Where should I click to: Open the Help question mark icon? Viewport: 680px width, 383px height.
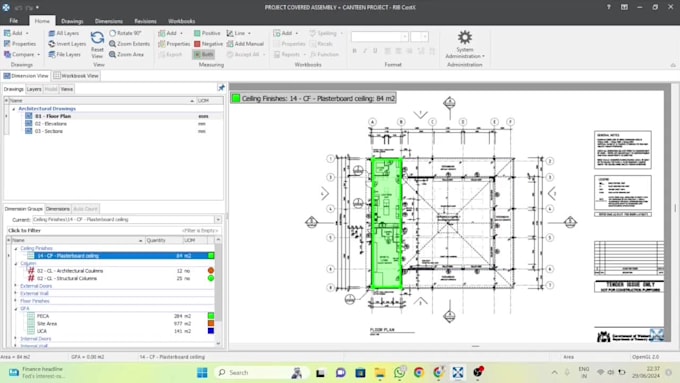click(608, 7)
